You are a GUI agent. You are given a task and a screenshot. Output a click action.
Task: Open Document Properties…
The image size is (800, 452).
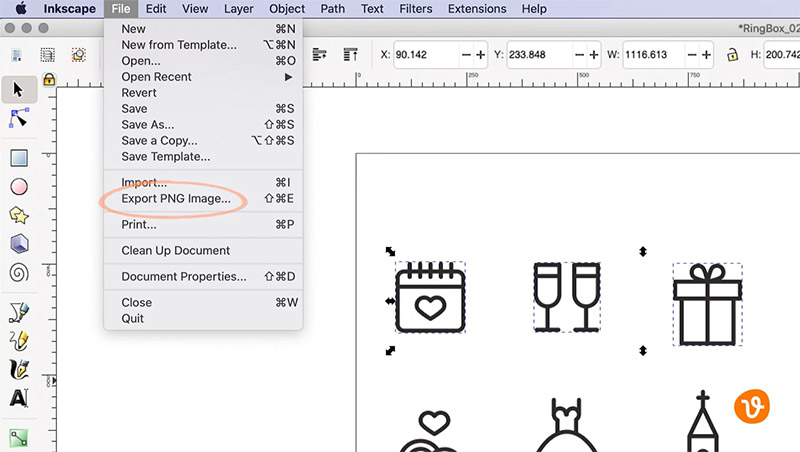click(x=203, y=277)
